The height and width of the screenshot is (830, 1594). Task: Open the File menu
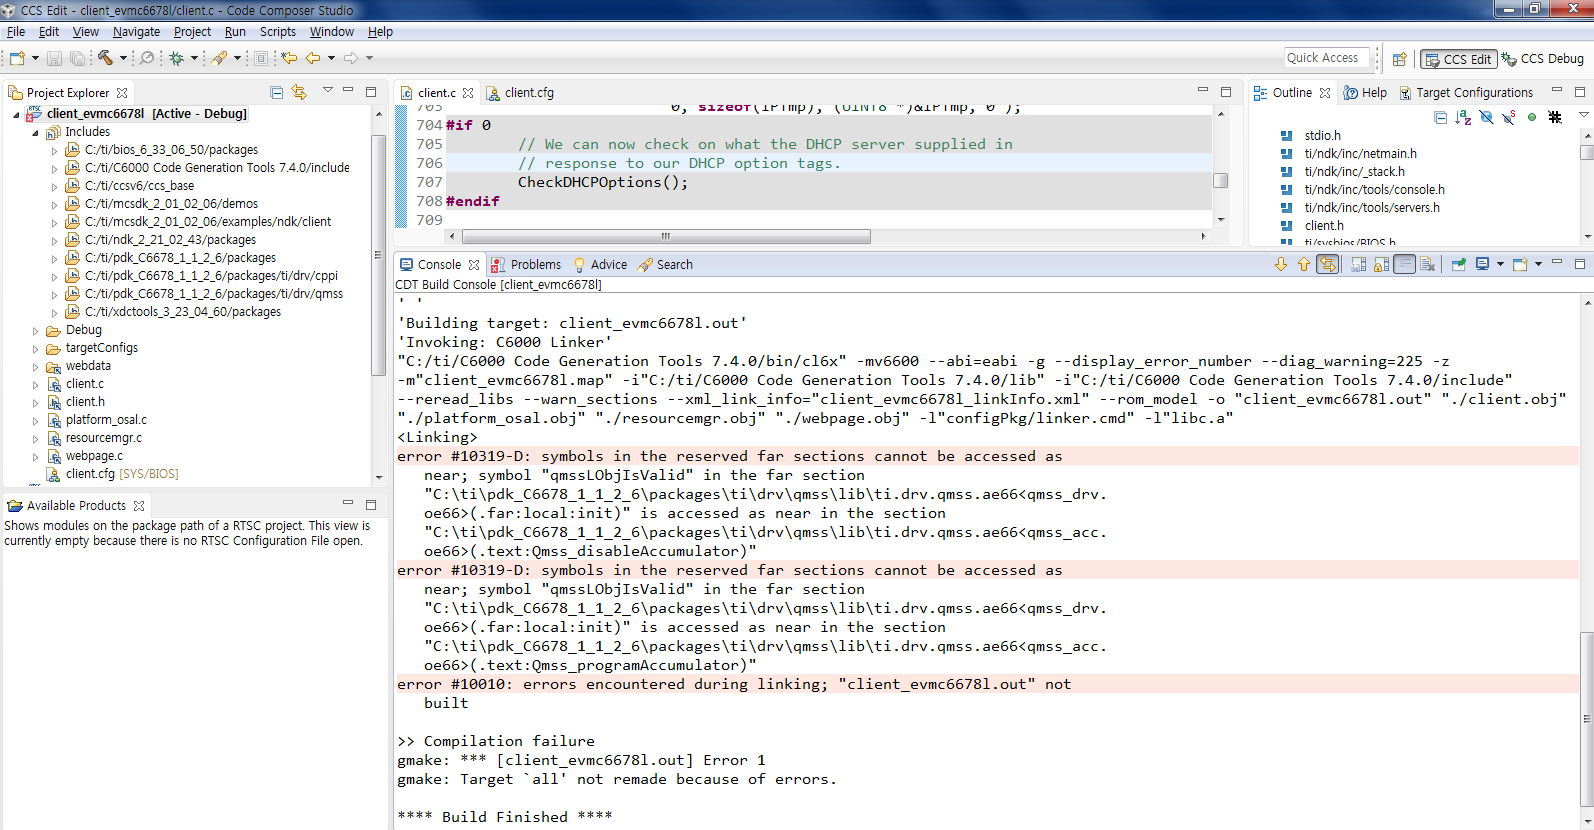(16, 32)
